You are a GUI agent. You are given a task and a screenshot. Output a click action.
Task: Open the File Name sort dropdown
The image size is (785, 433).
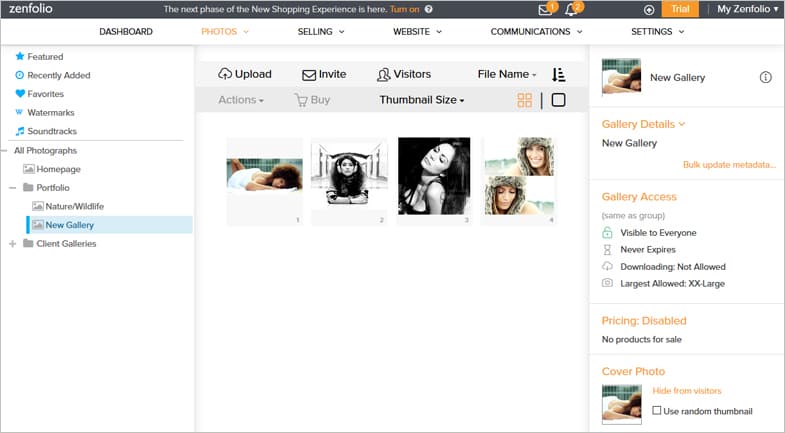(507, 74)
